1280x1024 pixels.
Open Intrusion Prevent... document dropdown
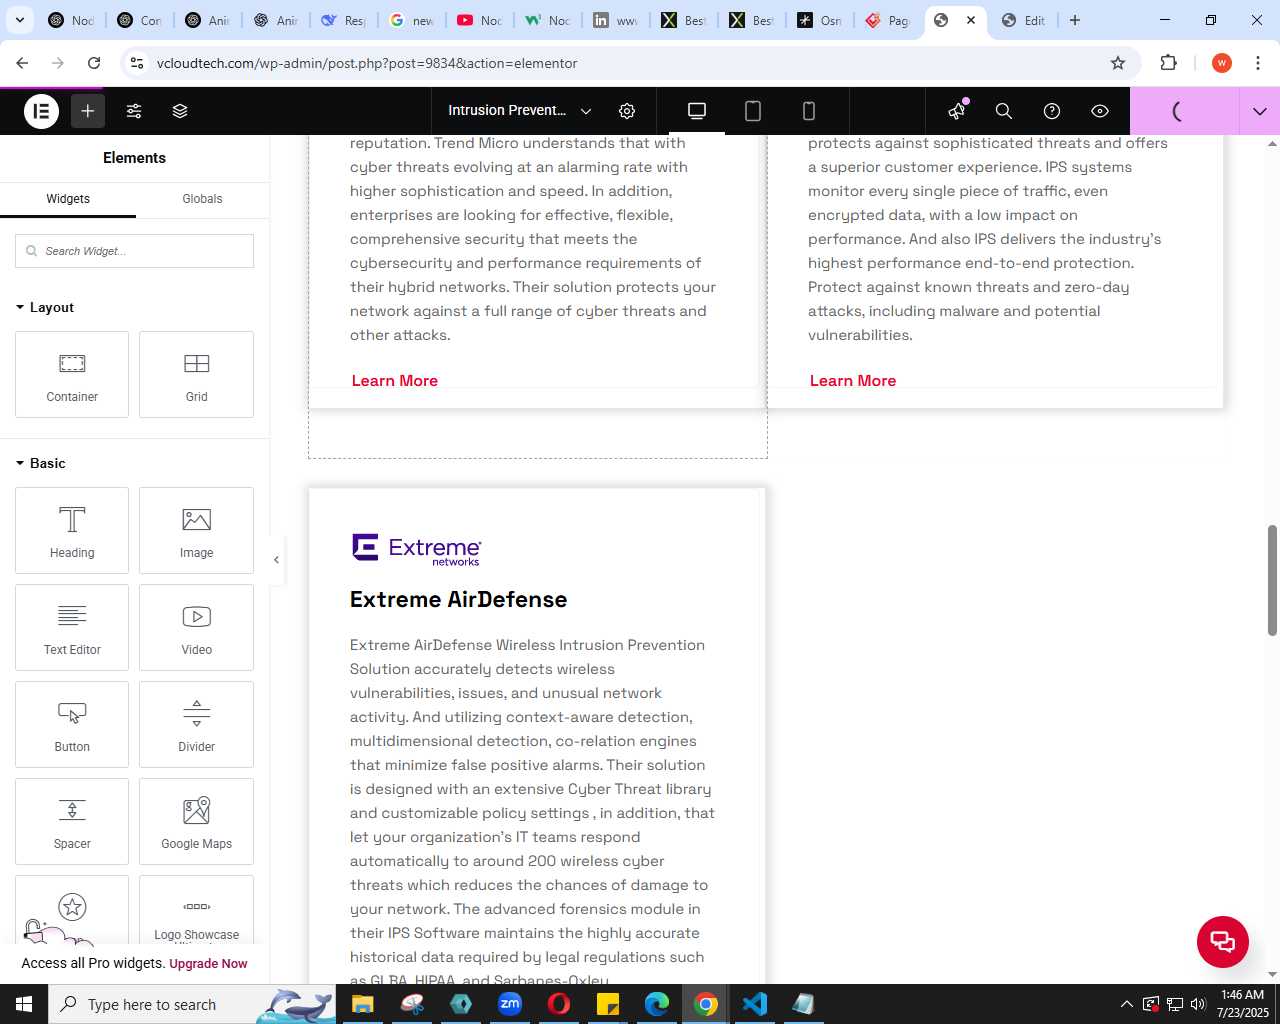click(520, 111)
